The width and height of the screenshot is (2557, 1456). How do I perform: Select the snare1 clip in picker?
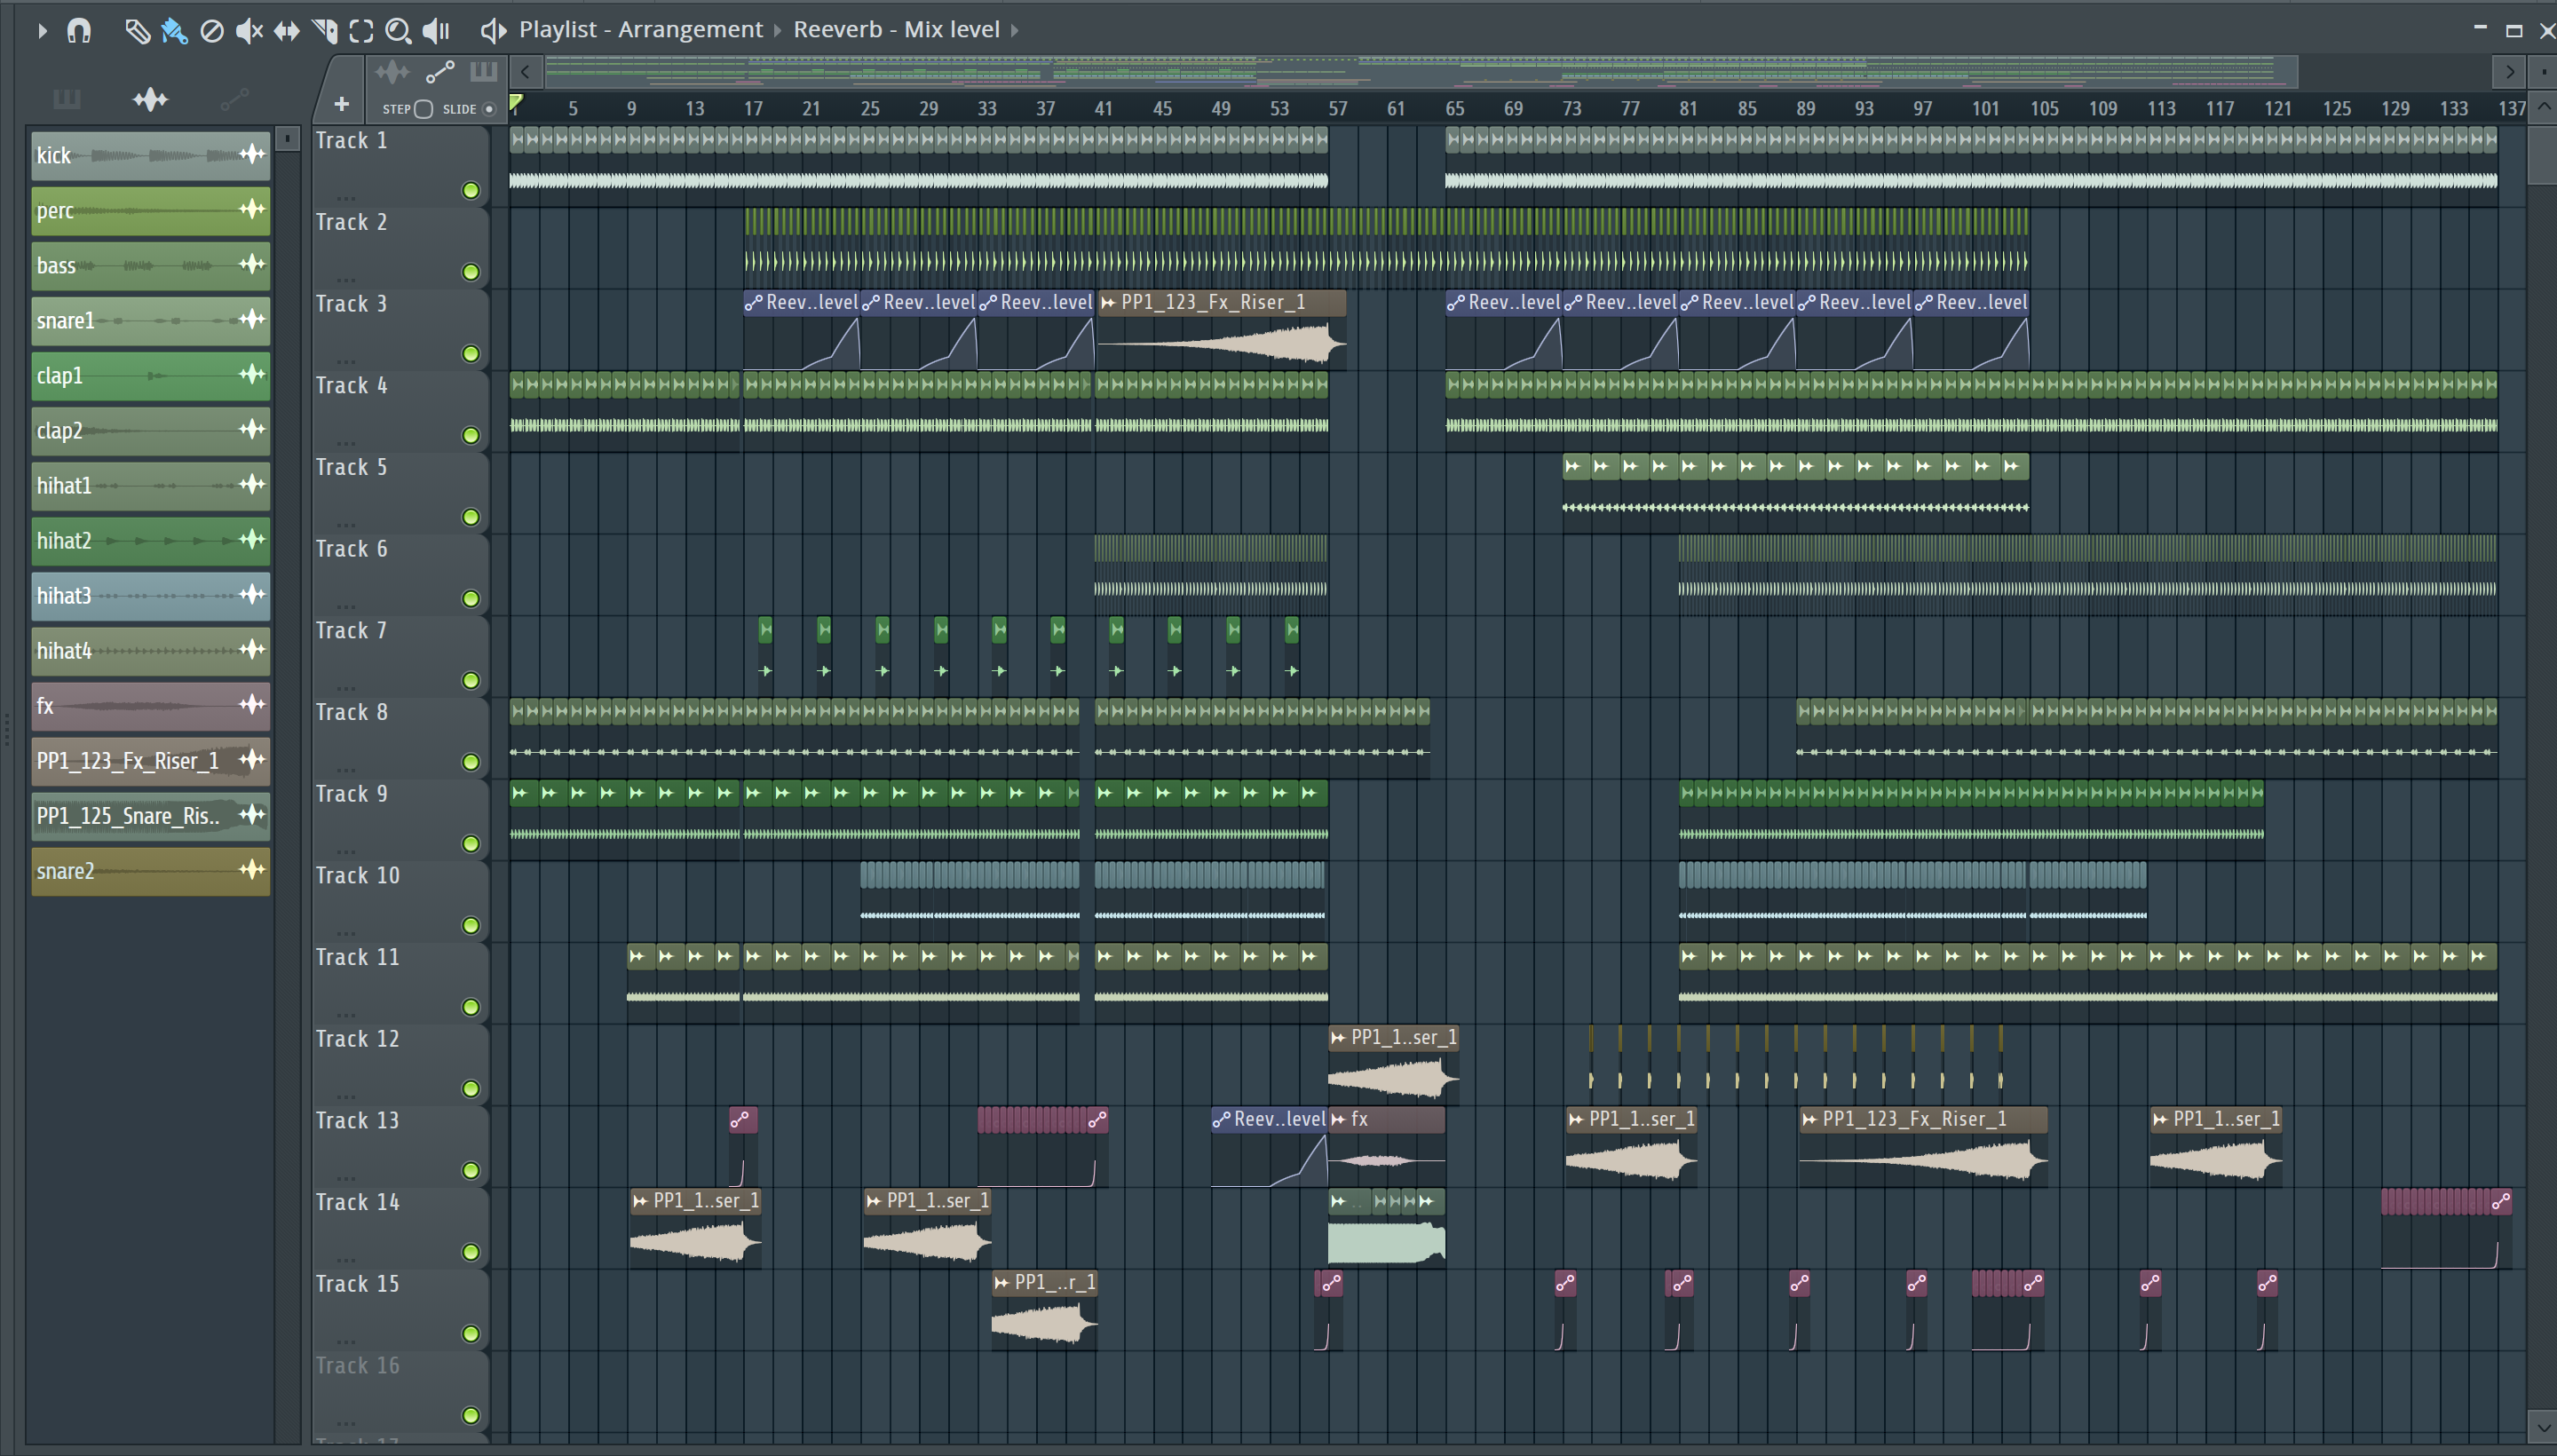(150, 320)
